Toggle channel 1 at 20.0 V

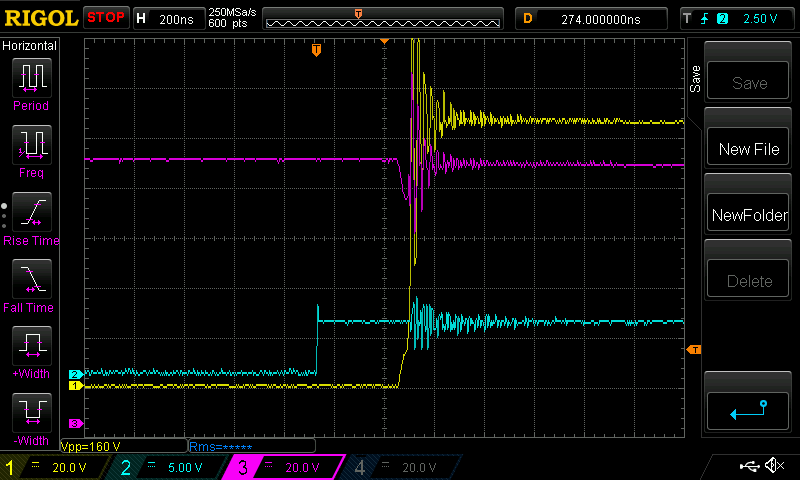click(55, 467)
